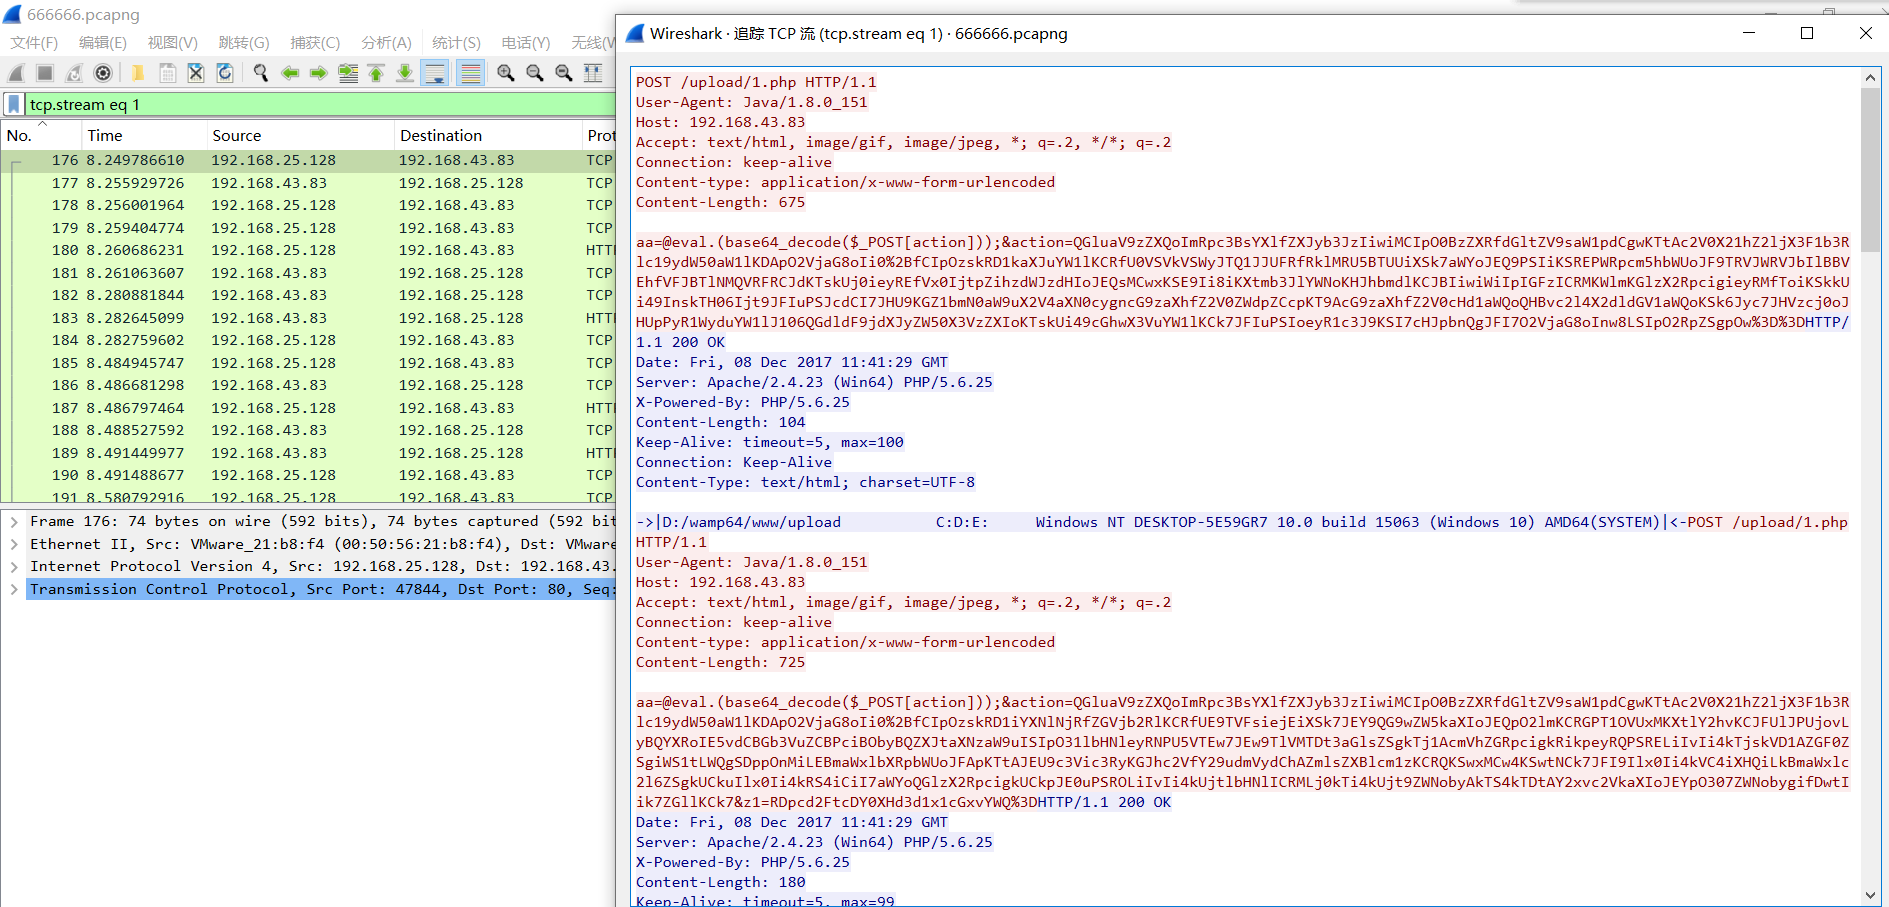Screen dimensions: 1889x907
Task: Maximize the Follow TCP Stream window
Action: coord(1807,33)
